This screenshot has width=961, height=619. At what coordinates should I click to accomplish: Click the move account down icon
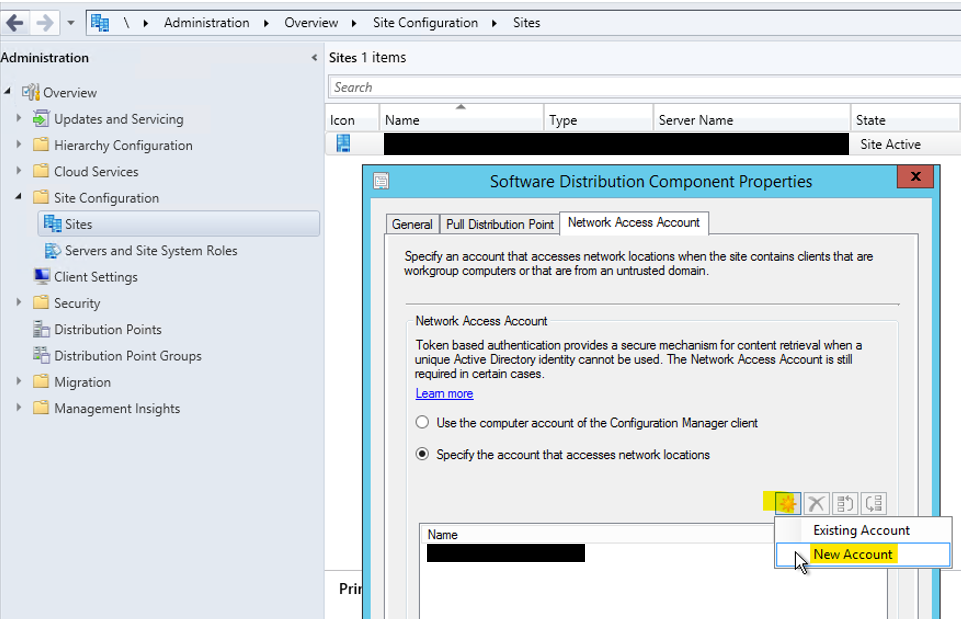(874, 504)
